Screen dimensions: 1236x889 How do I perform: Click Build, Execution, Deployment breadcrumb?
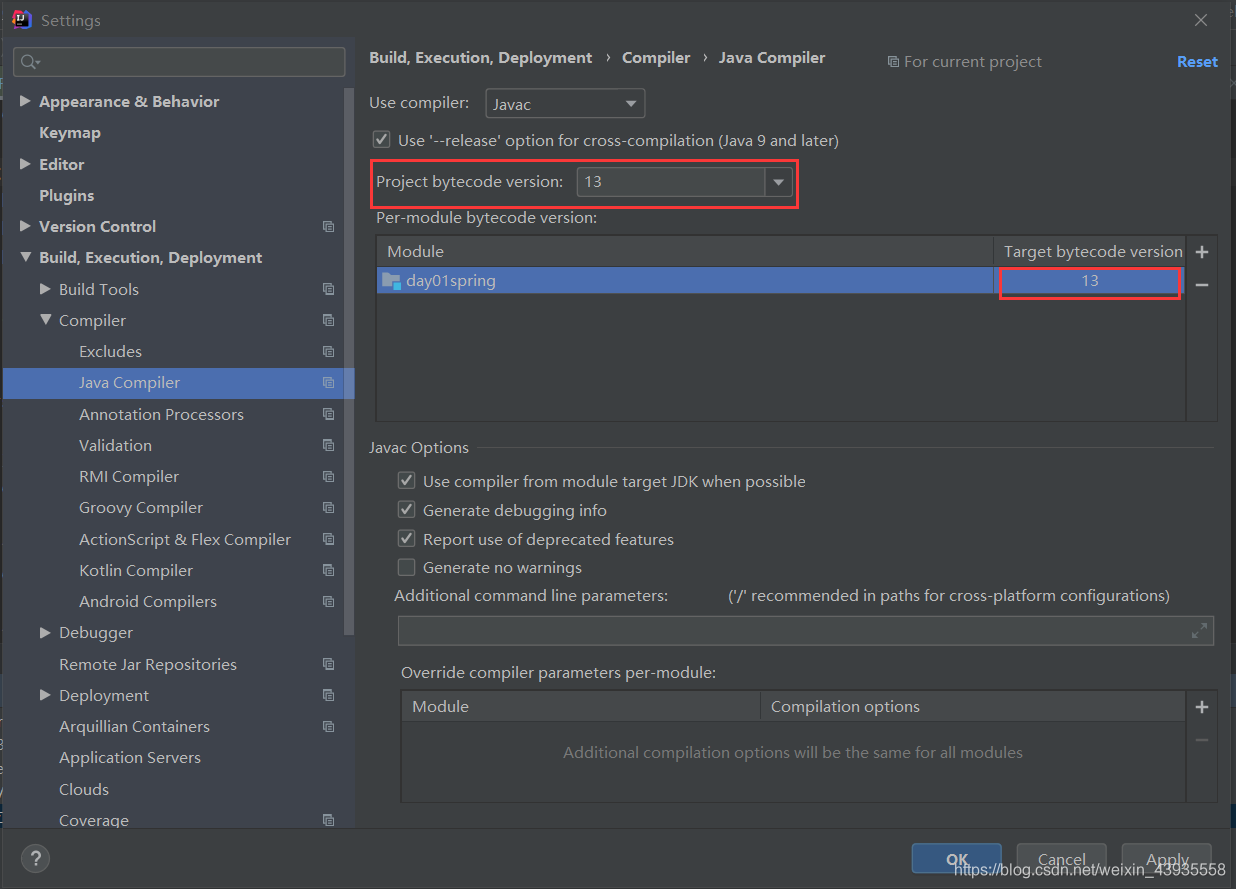tap(481, 58)
